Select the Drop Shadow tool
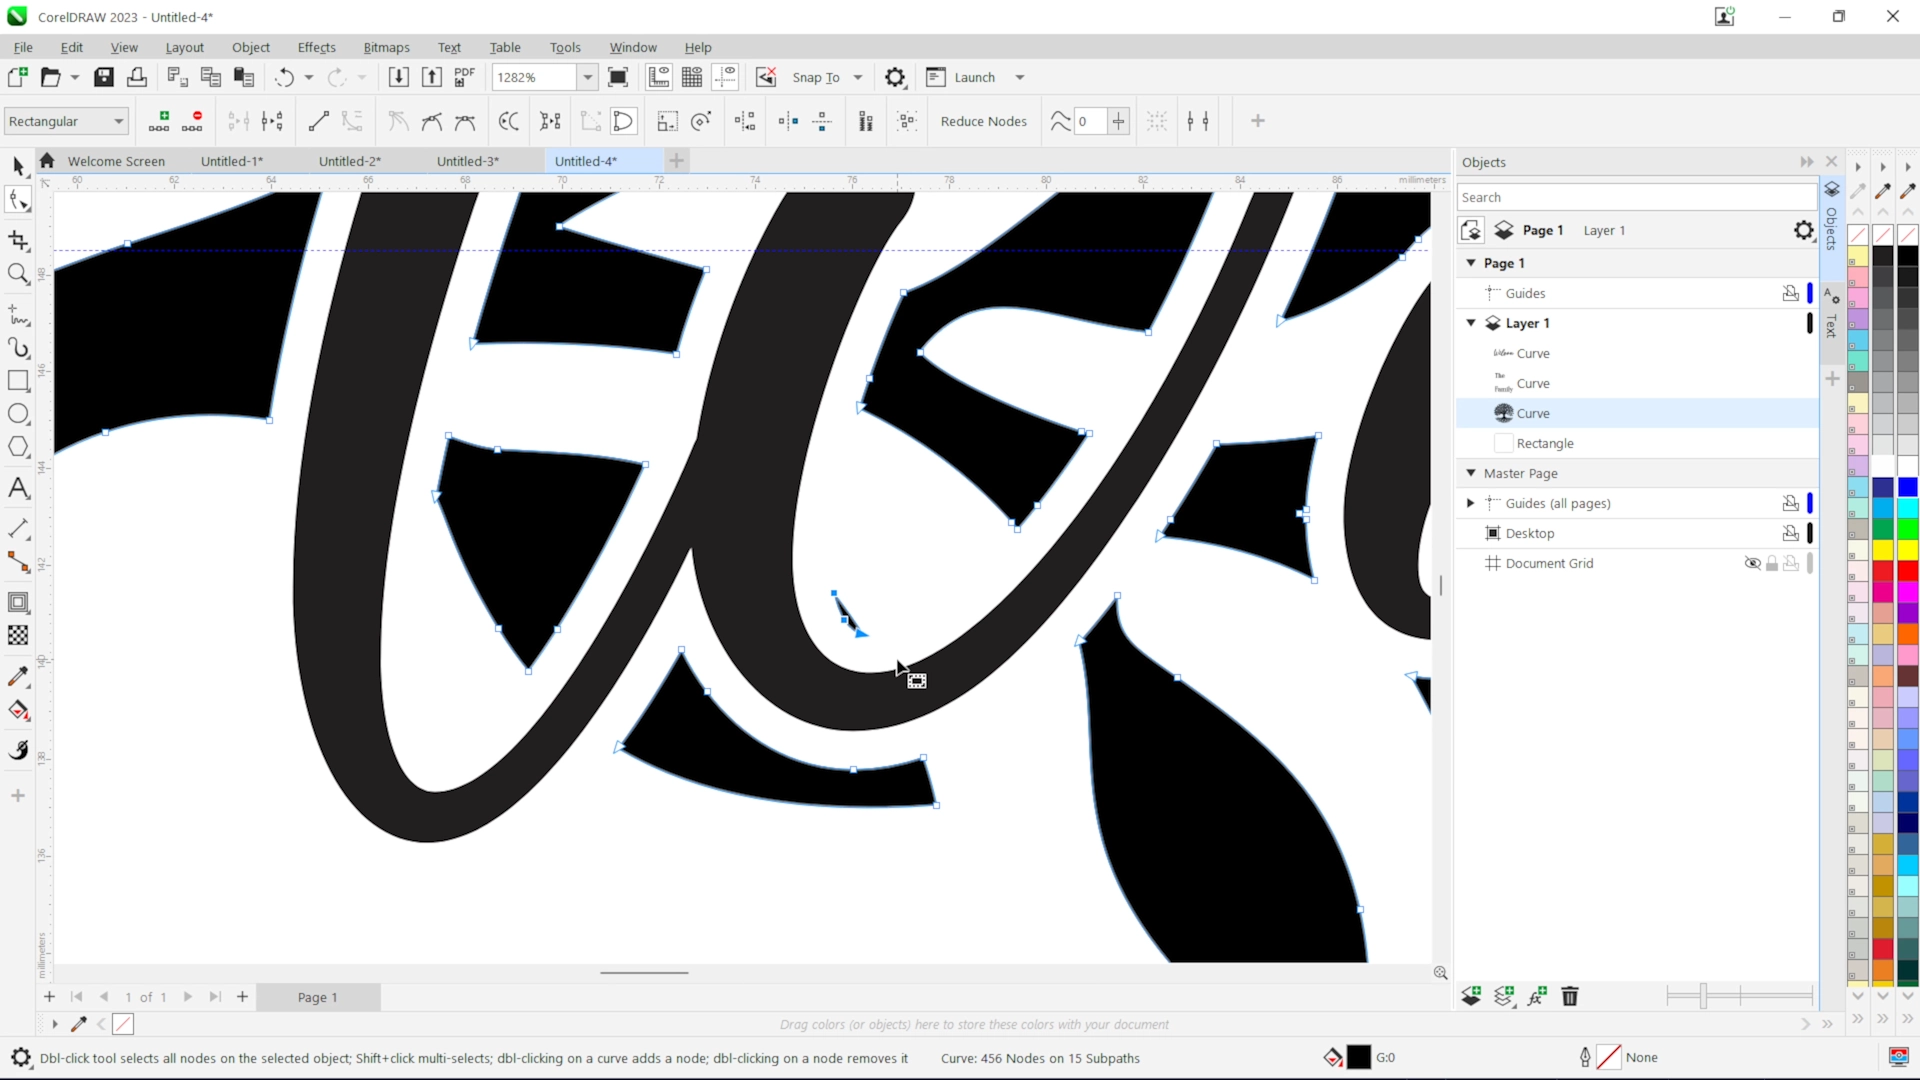Screen dimensions: 1920x1080 coord(18,602)
